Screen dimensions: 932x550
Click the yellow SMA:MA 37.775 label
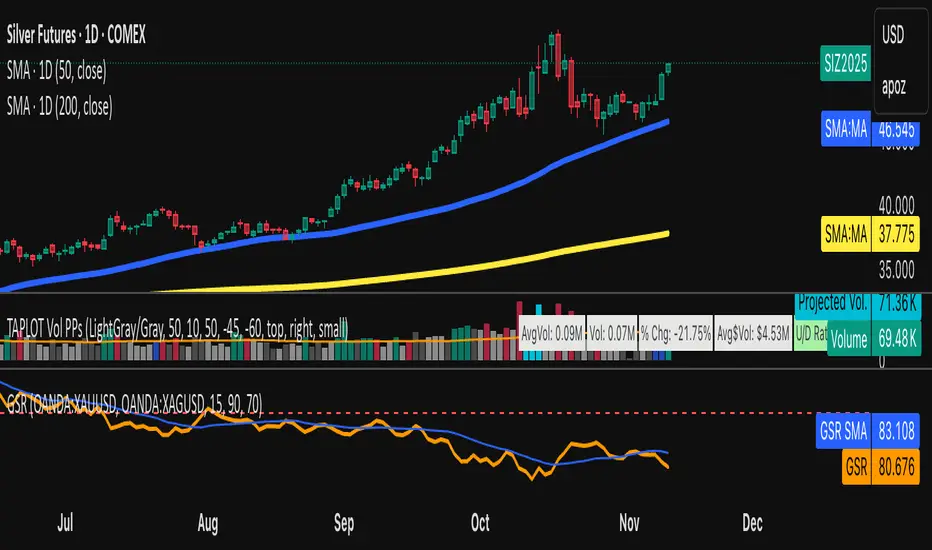(871, 234)
